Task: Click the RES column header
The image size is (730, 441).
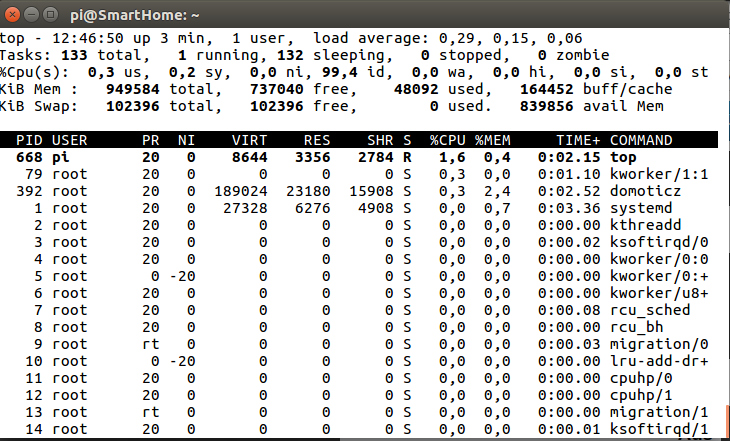Action: [317, 140]
